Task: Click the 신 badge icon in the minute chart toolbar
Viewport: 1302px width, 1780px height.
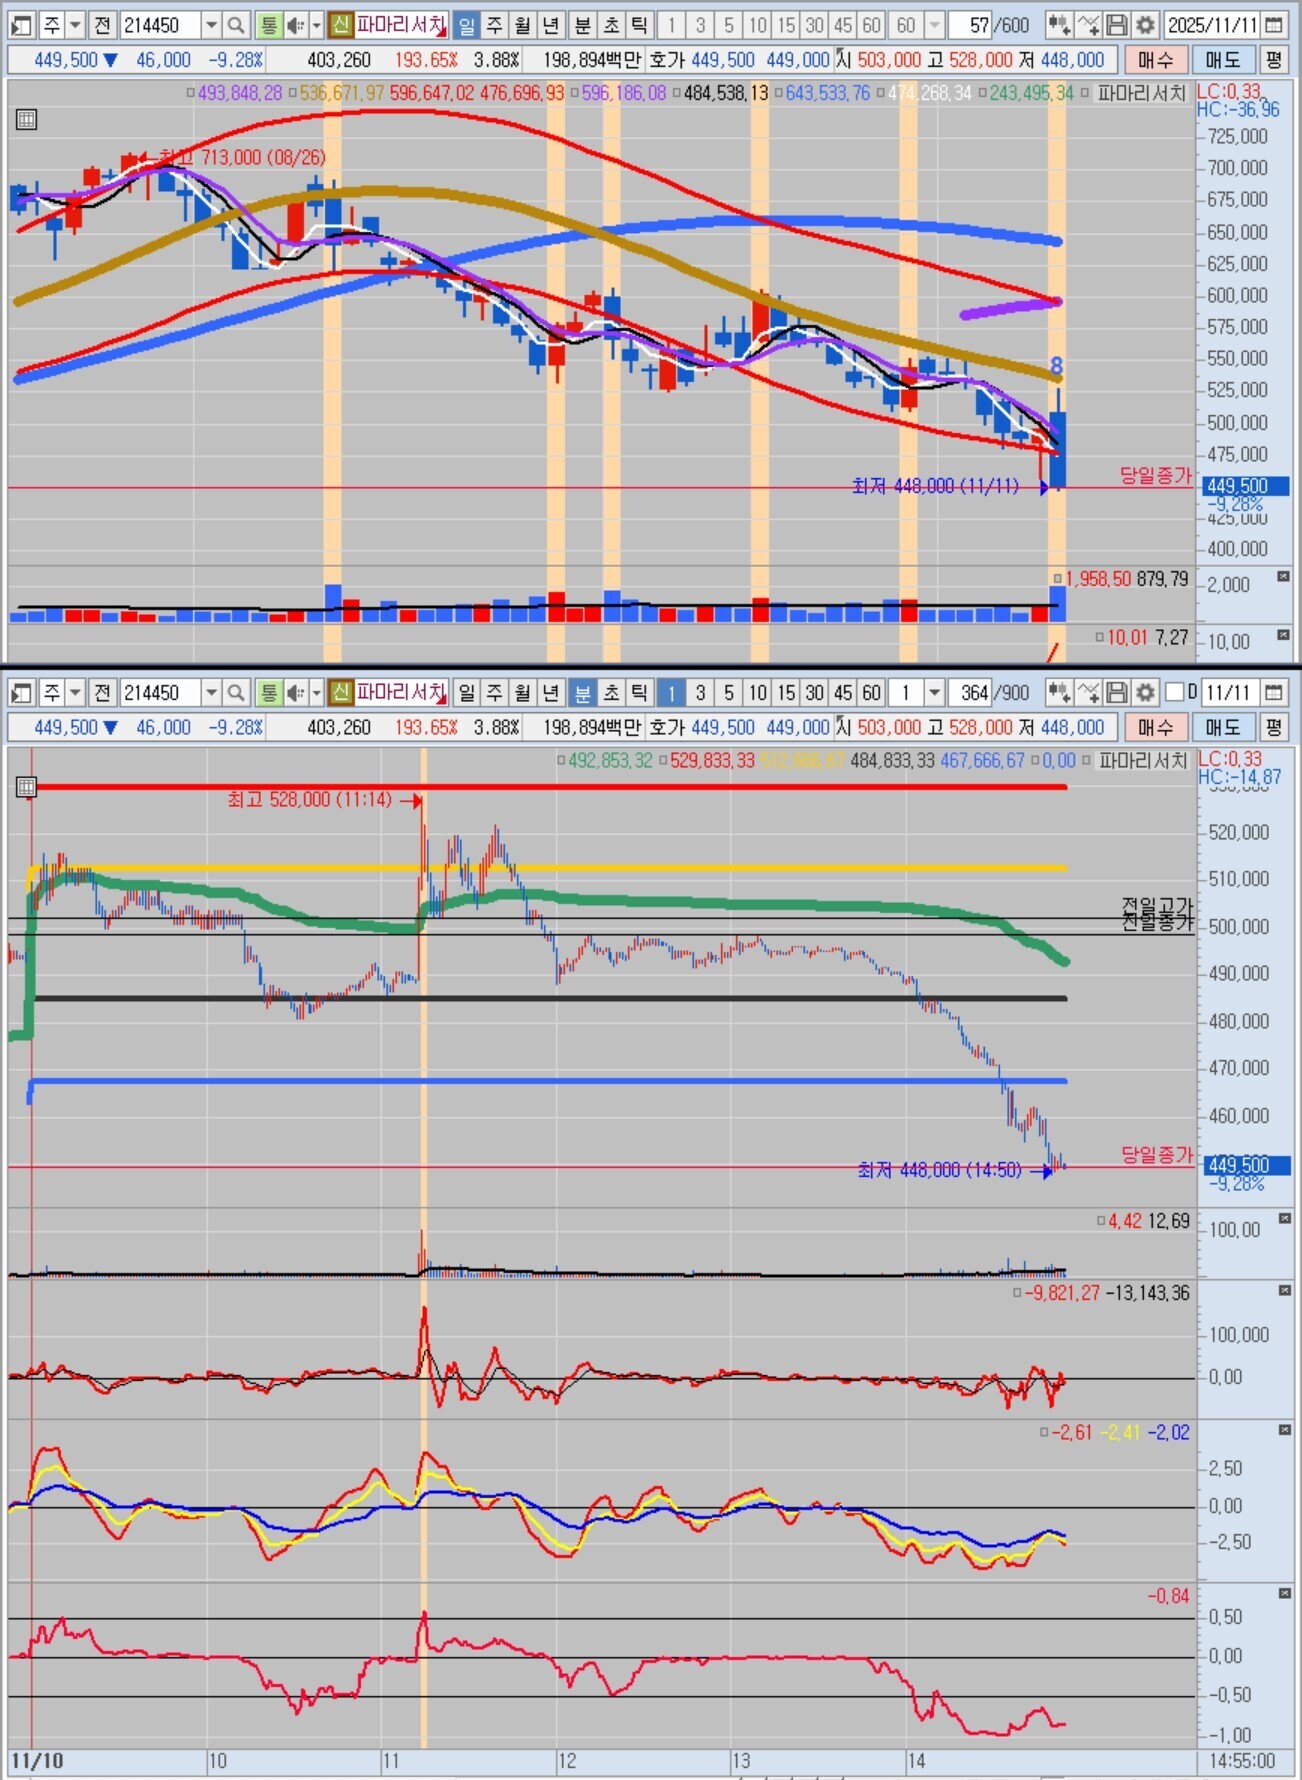Action: 341,692
